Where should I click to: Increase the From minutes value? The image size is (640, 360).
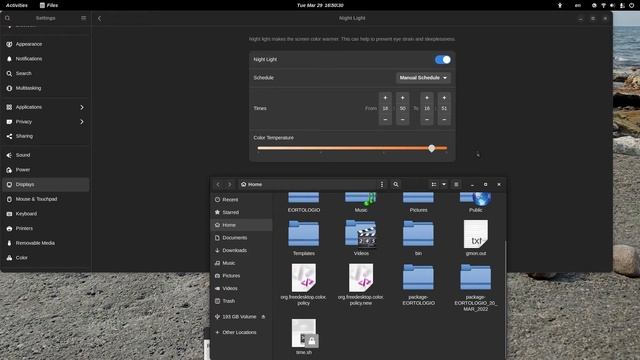pos(402,98)
